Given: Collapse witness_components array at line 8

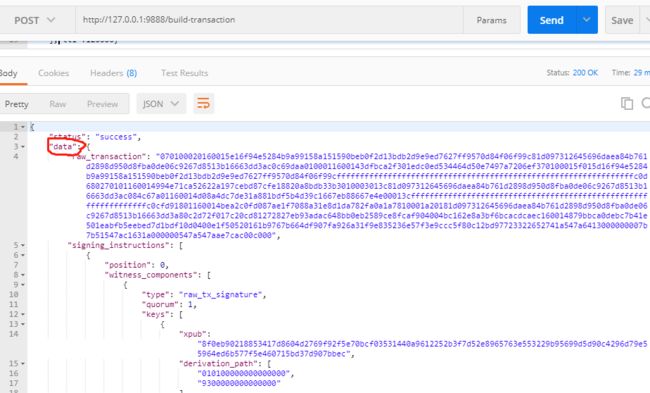Looking at the screenshot, I should (x=23, y=275).
